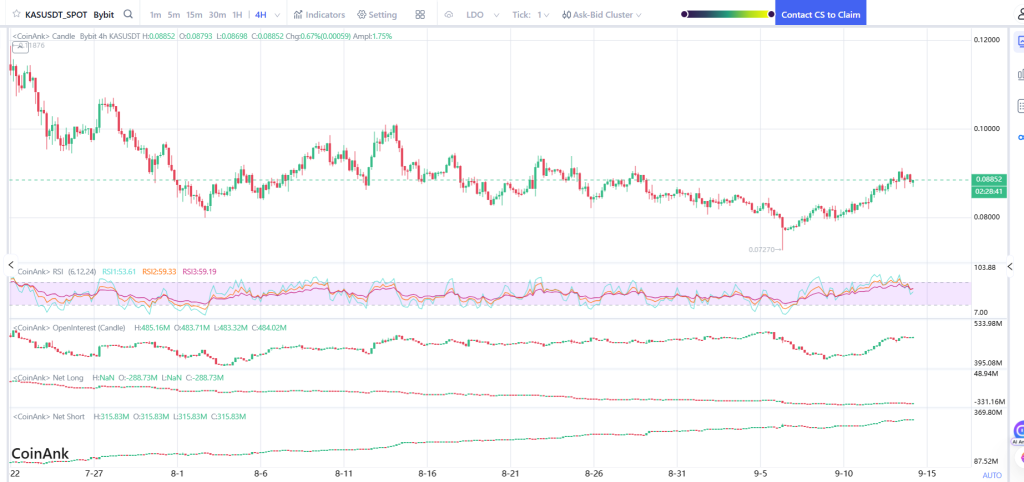Click the left collapse arrow beside the RSI panel
The height and width of the screenshot is (482, 1024).
(x=11, y=265)
